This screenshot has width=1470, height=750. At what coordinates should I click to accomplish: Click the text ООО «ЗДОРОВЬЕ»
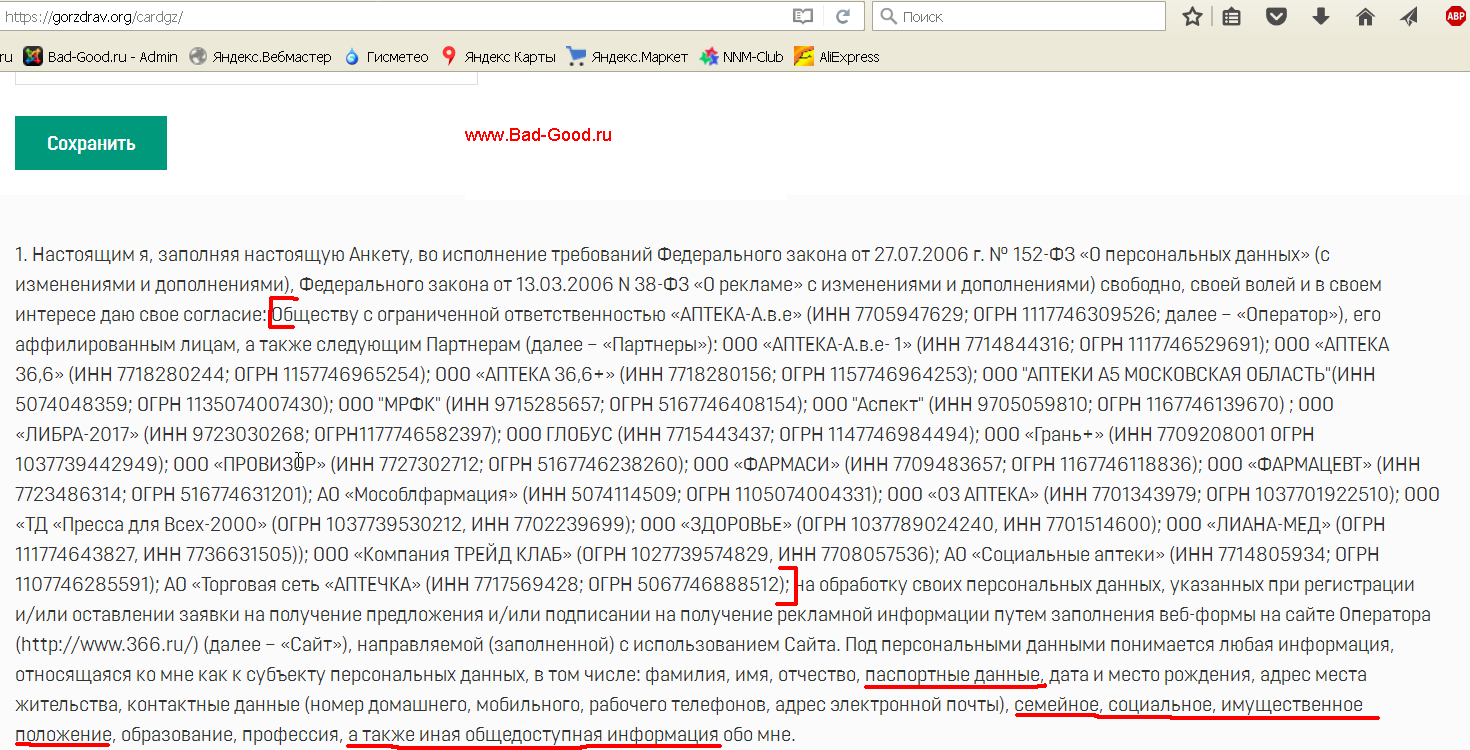(716, 524)
